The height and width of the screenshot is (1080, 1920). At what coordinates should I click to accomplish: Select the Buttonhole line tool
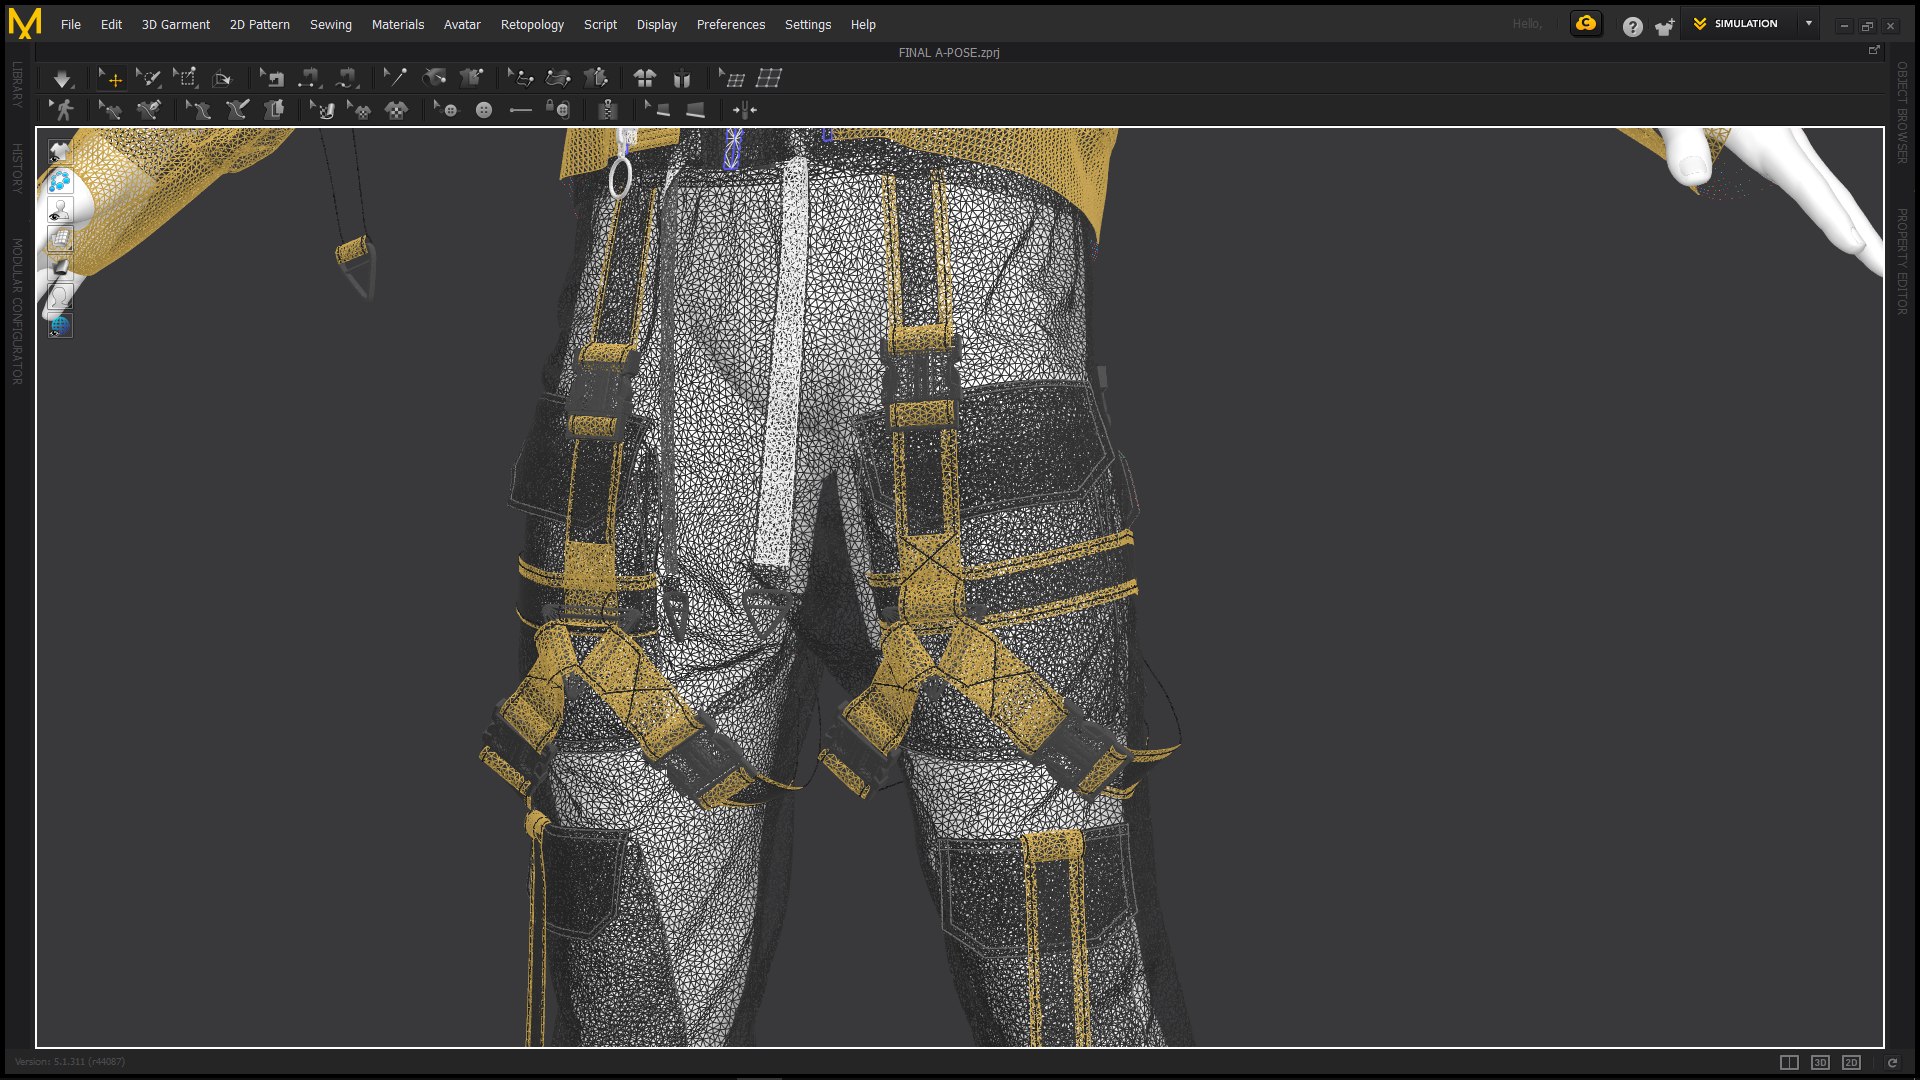pos(521,110)
